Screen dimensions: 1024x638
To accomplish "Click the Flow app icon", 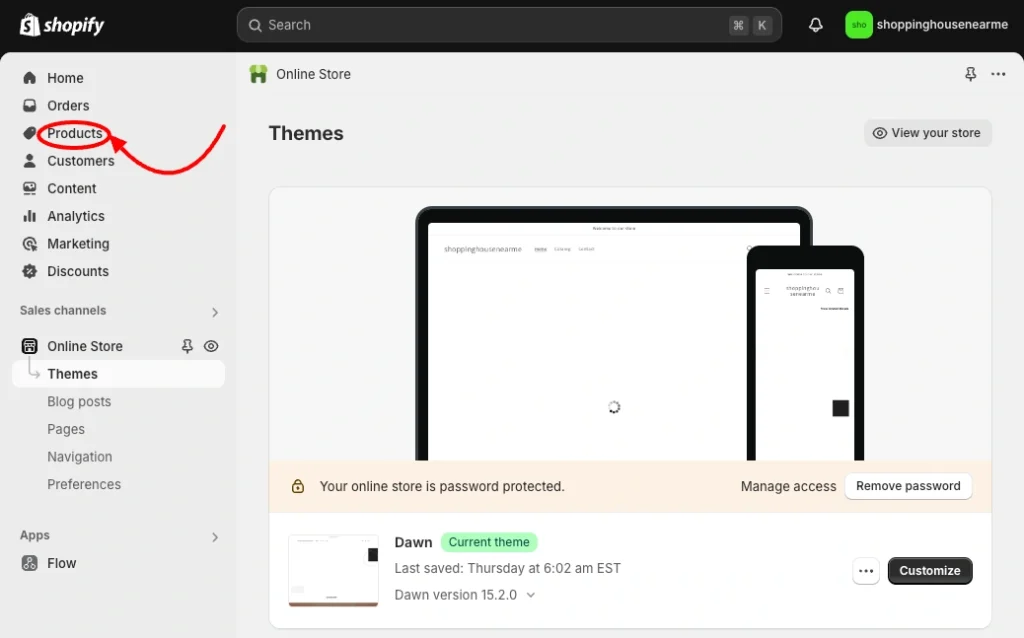I will click(x=29, y=563).
